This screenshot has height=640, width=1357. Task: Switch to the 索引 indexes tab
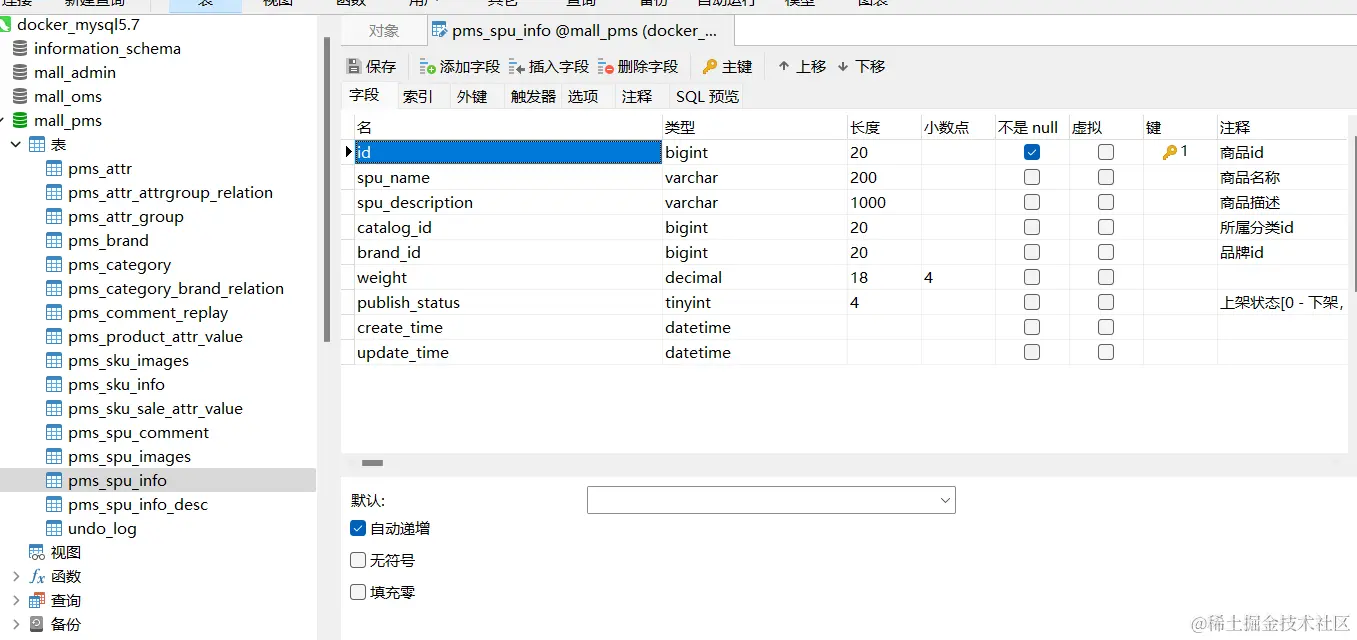418,96
